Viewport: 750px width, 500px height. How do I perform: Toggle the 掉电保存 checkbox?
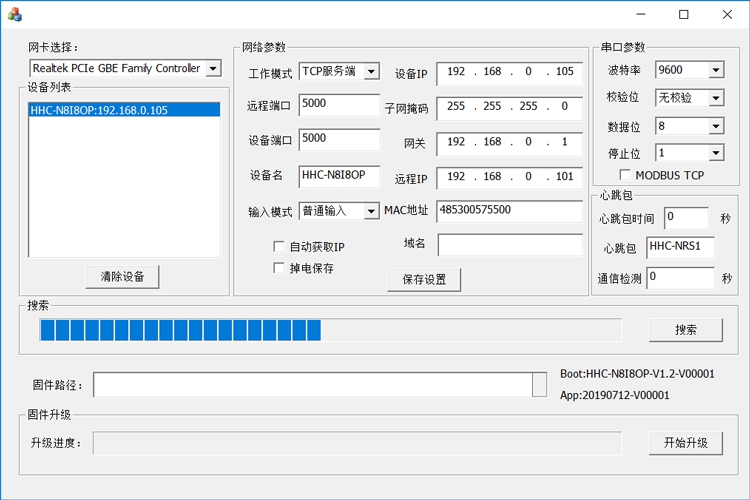coord(280,268)
